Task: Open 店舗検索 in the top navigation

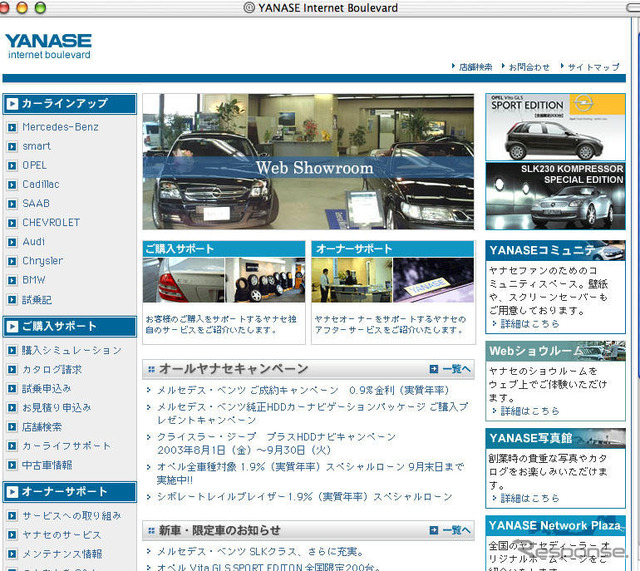Action: (x=476, y=67)
